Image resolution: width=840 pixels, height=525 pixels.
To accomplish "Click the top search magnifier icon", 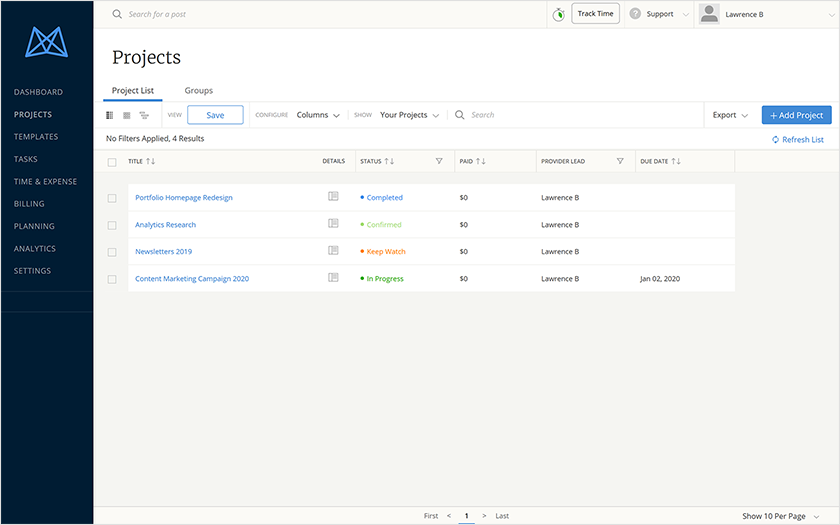I will coord(117,14).
